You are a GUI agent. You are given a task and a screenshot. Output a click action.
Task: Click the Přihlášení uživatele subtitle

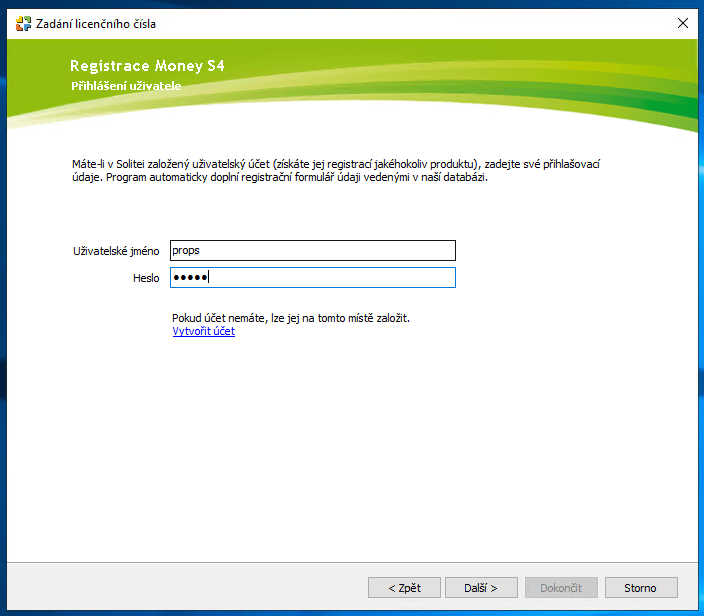pyautogui.click(x=126, y=87)
